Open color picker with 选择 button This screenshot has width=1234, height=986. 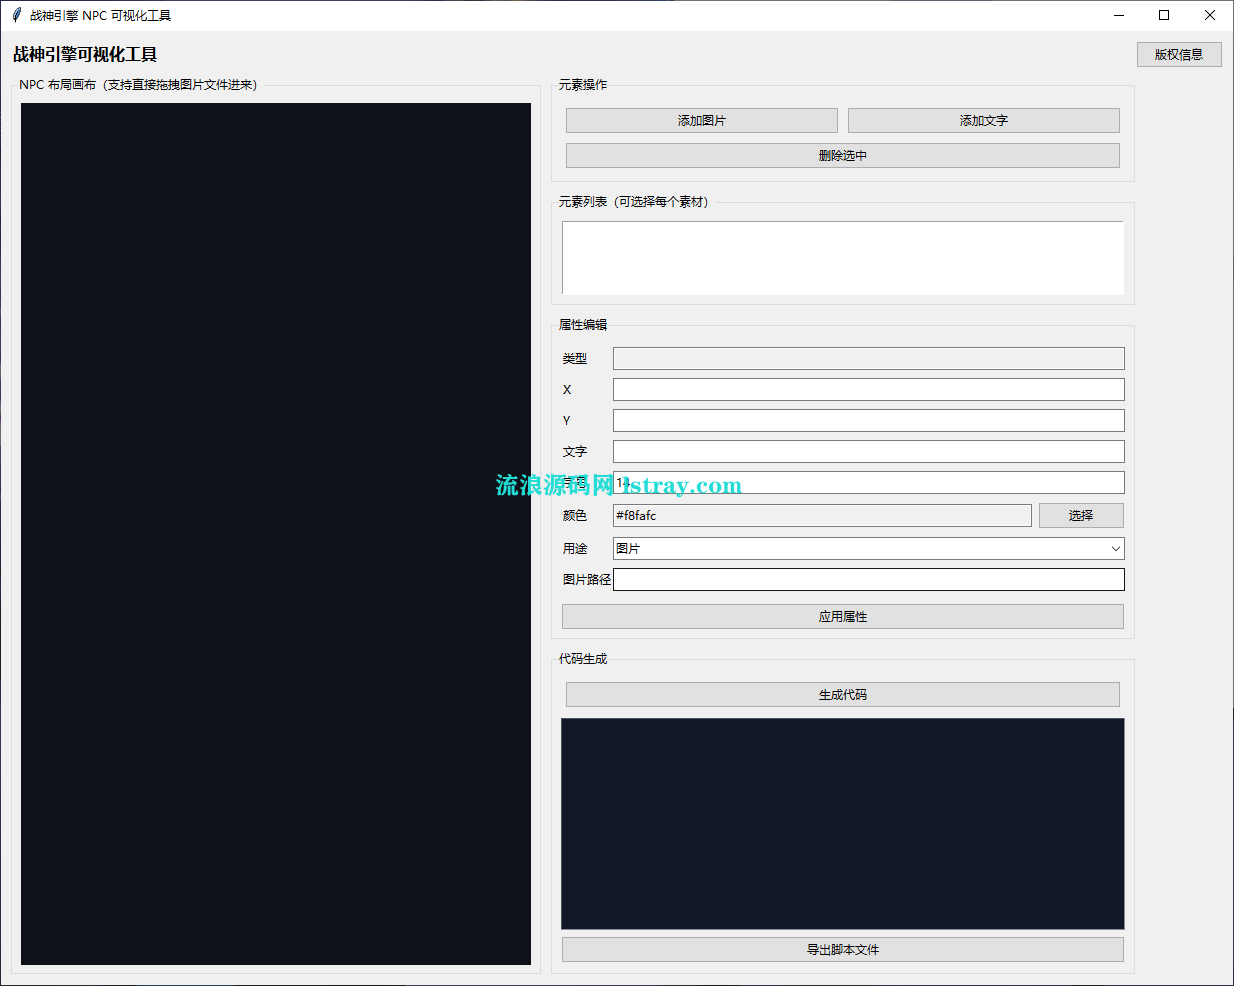(x=1080, y=515)
